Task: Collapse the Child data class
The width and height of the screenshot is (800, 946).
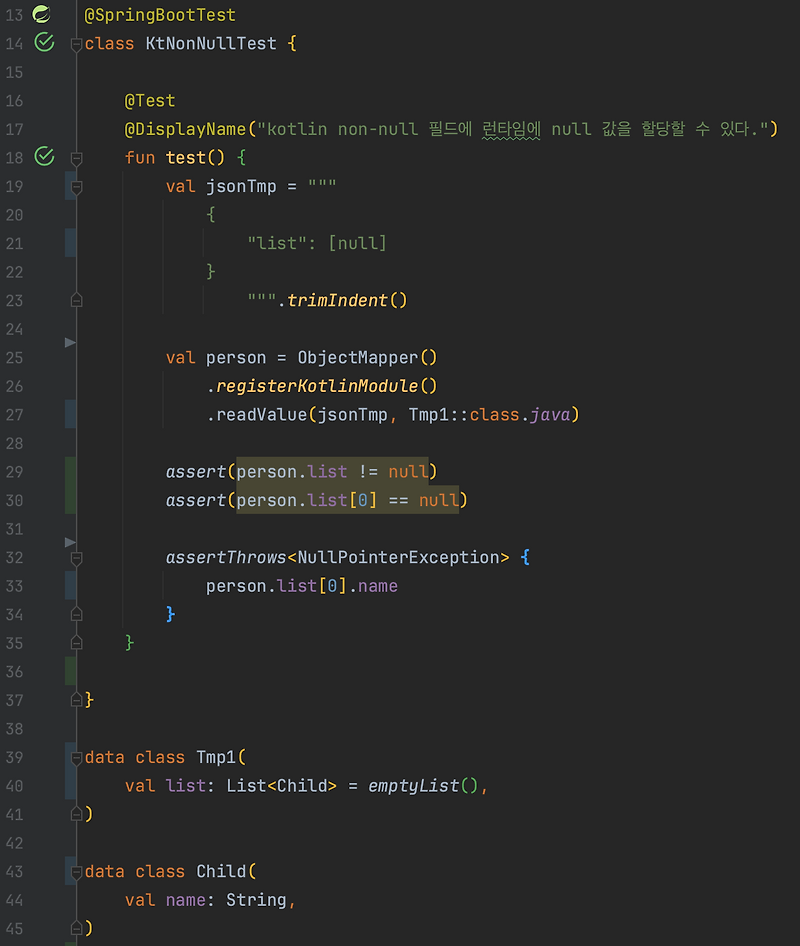Action: (76, 871)
